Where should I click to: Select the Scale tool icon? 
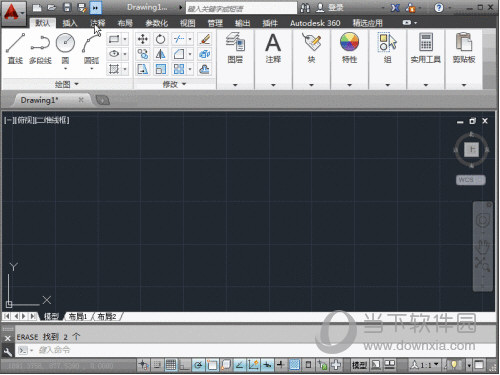[160, 69]
